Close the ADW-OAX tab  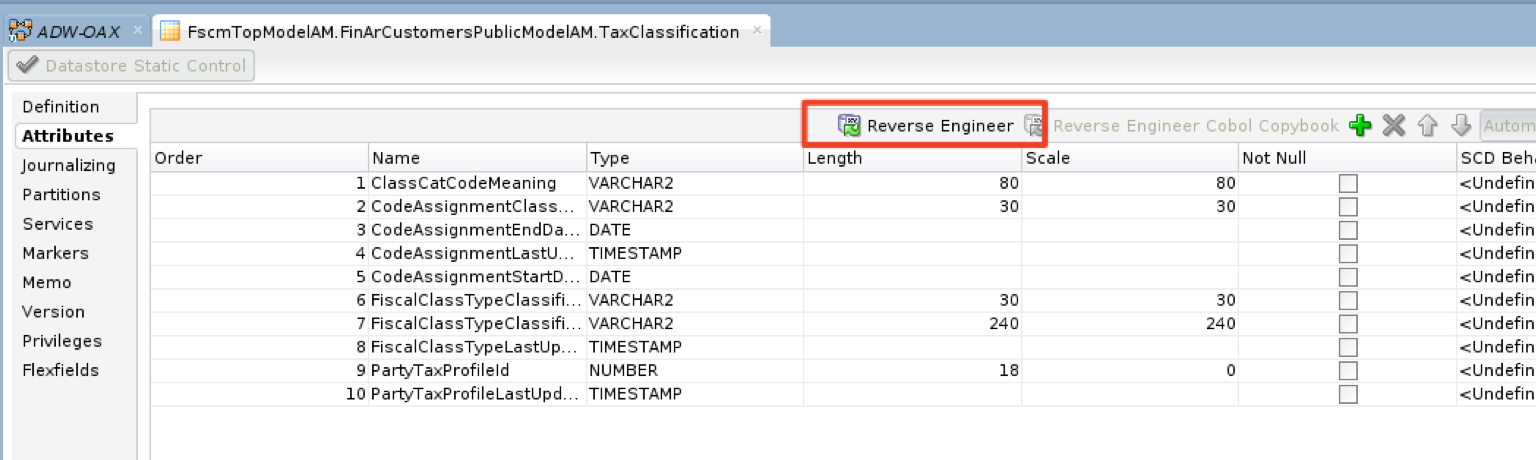coord(137,31)
